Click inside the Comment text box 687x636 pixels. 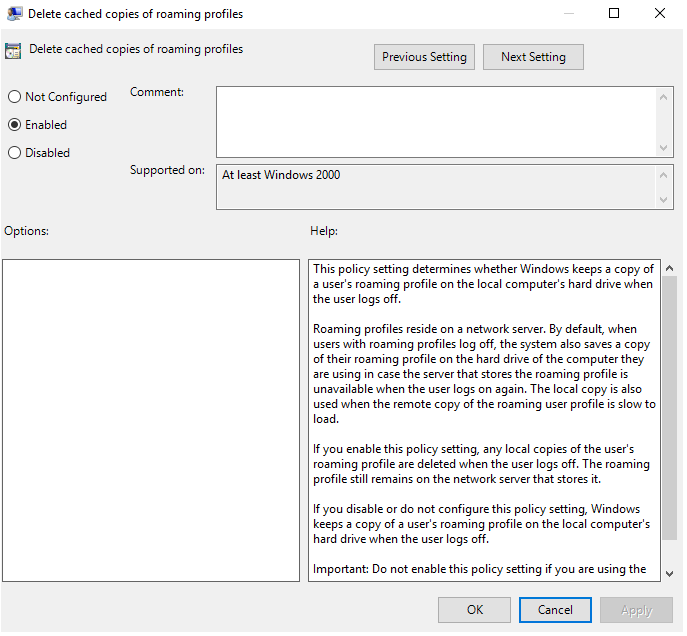436,121
